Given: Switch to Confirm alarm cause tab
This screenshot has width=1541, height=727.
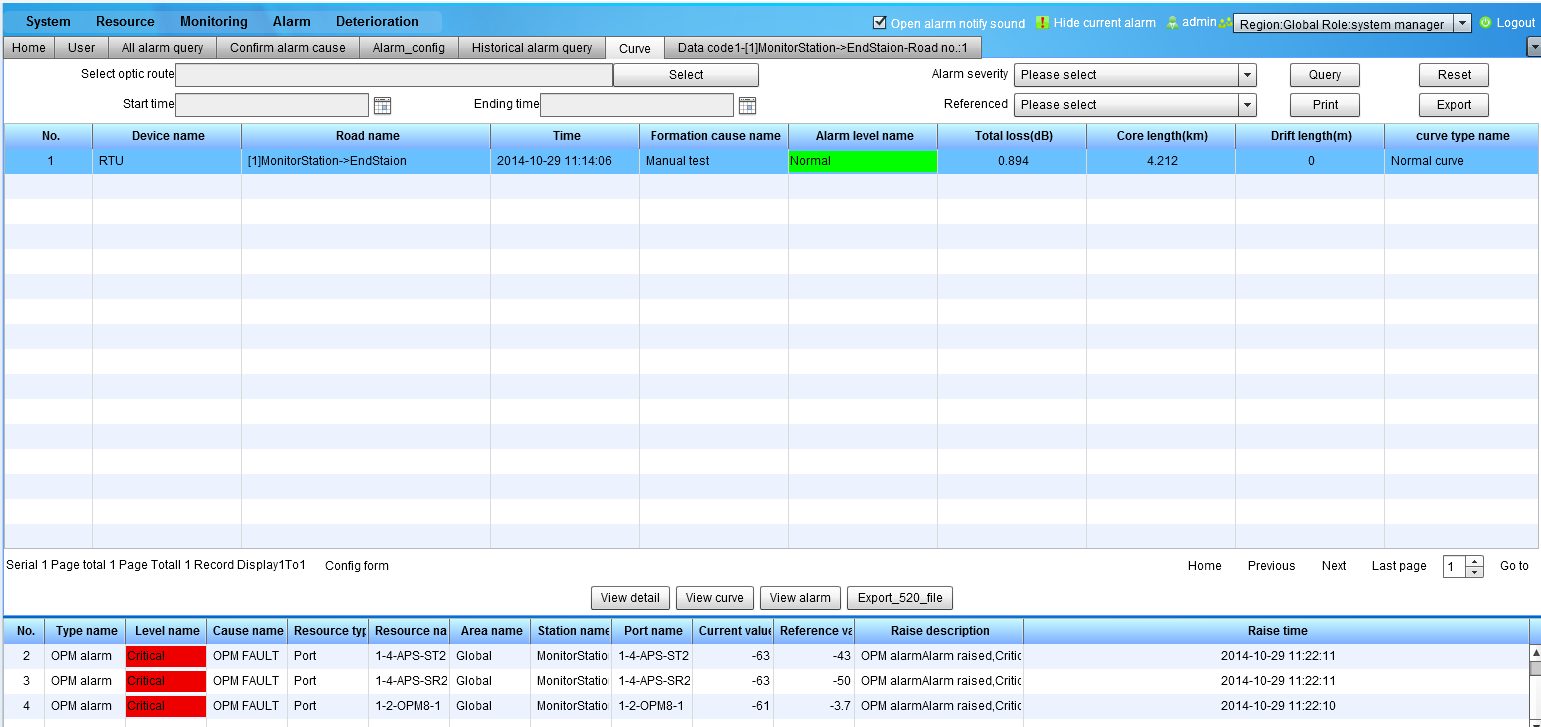Looking at the screenshot, I should (x=288, y=47).
